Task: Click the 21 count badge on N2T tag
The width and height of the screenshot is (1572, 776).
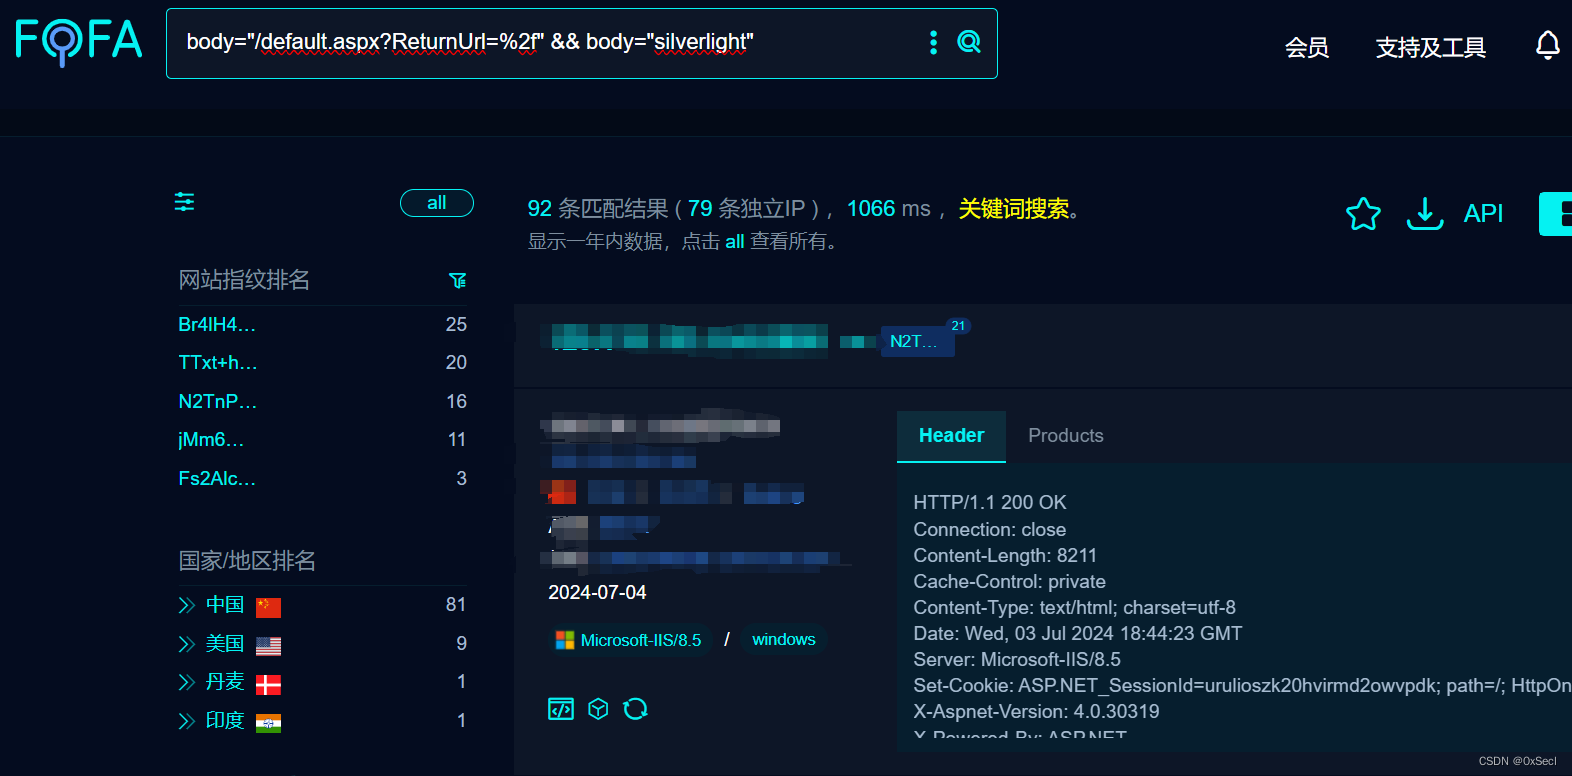Action: [958, 326]
